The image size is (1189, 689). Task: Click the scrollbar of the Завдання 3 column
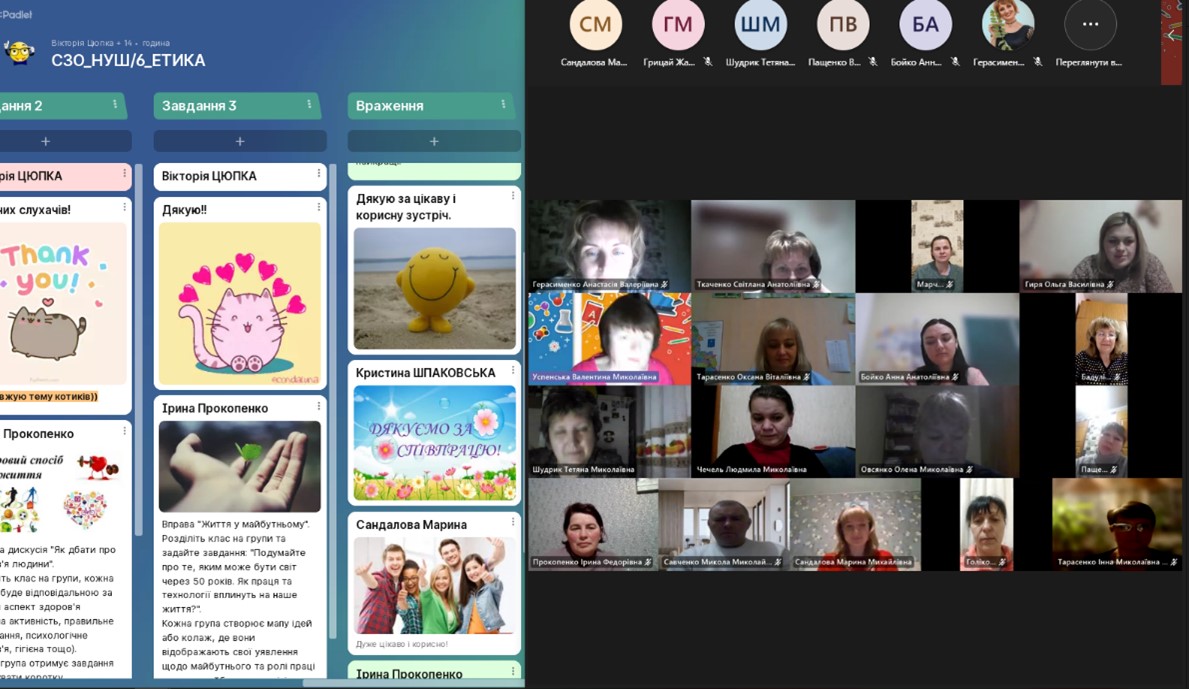tap(333, 402)
